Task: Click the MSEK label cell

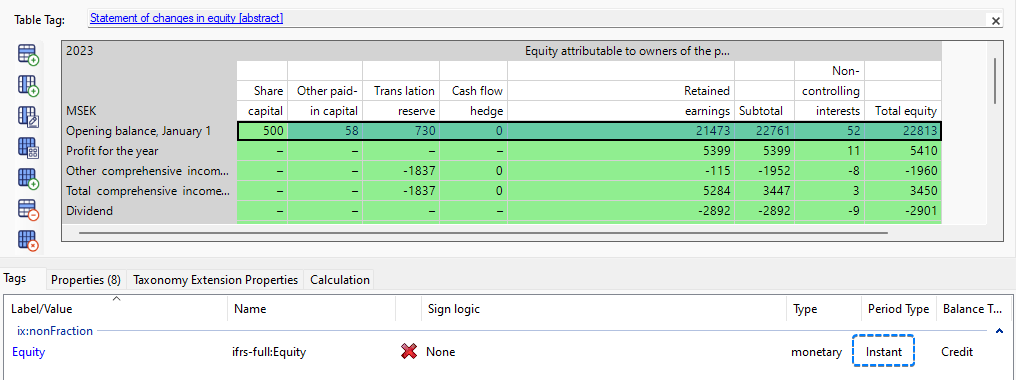Action: tap(81, 111)
